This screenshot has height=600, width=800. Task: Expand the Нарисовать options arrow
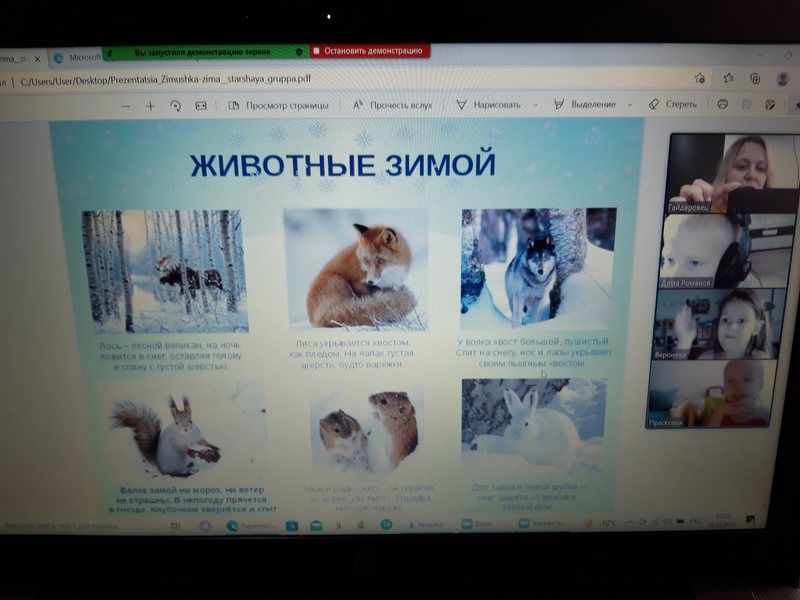click(x=535, y=105)
